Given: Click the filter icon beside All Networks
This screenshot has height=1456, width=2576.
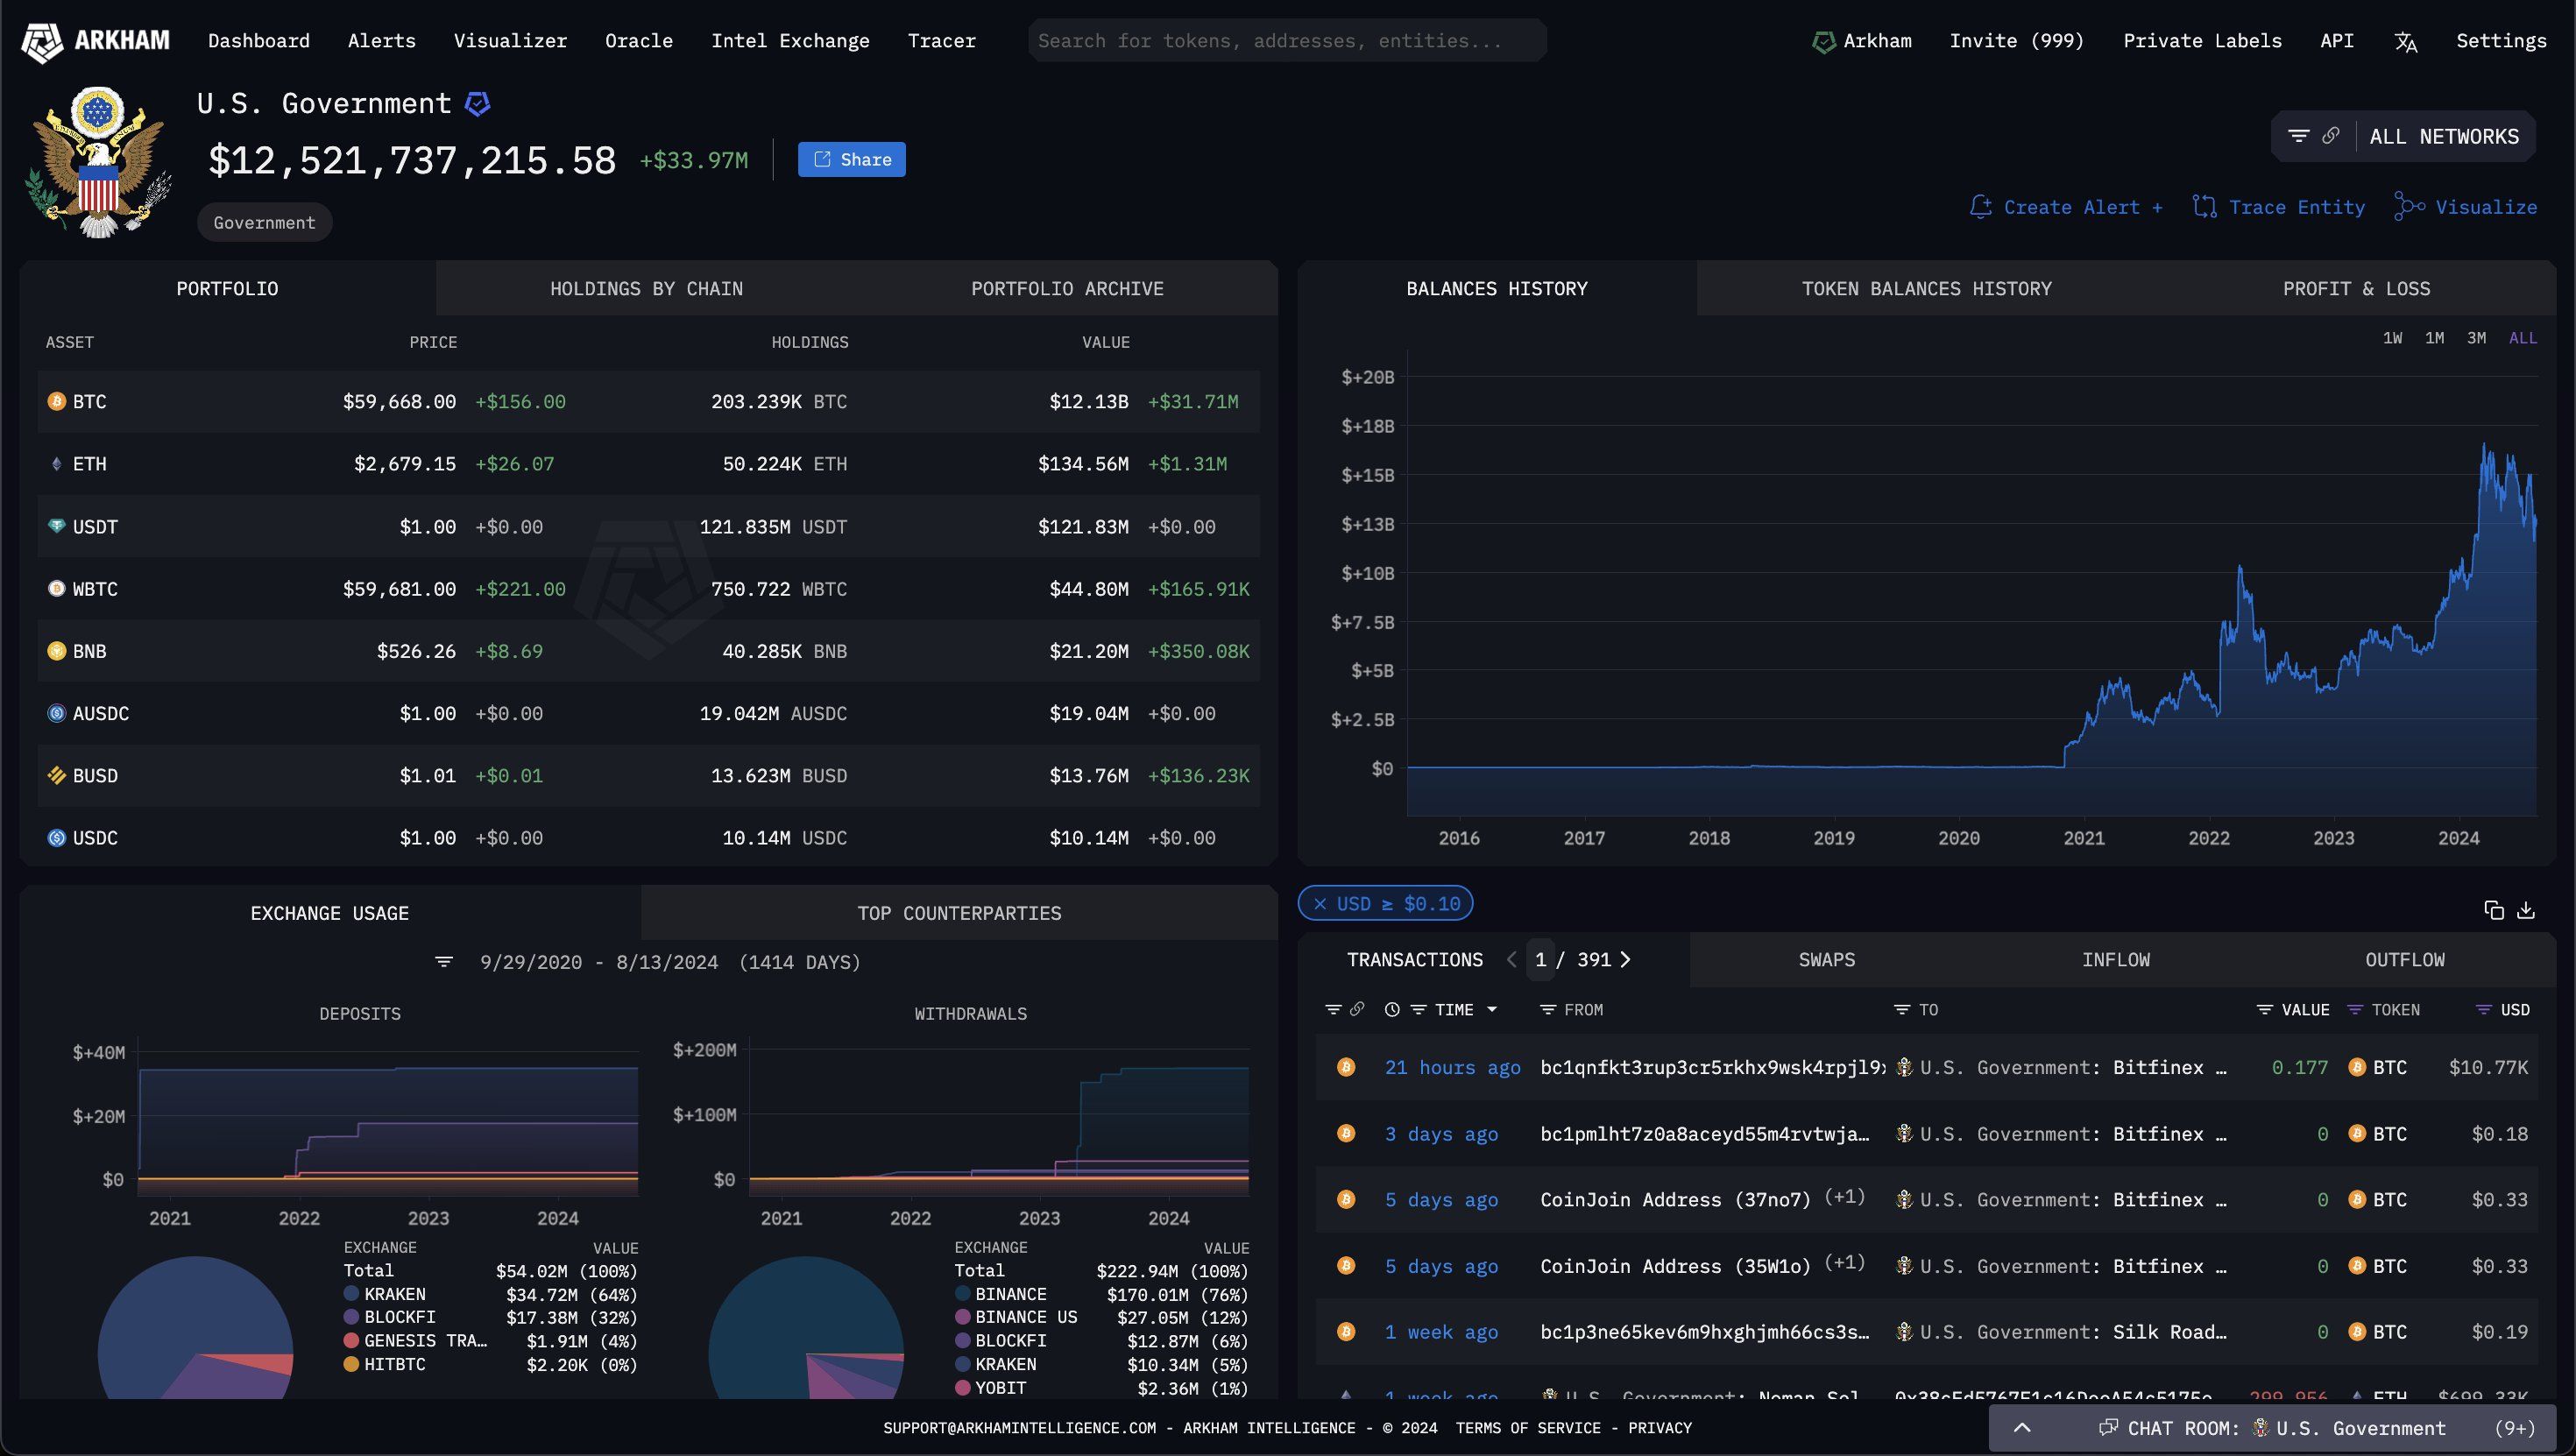Looking at the screenshot, I should pyautogui.click(x=2298, y=136).
